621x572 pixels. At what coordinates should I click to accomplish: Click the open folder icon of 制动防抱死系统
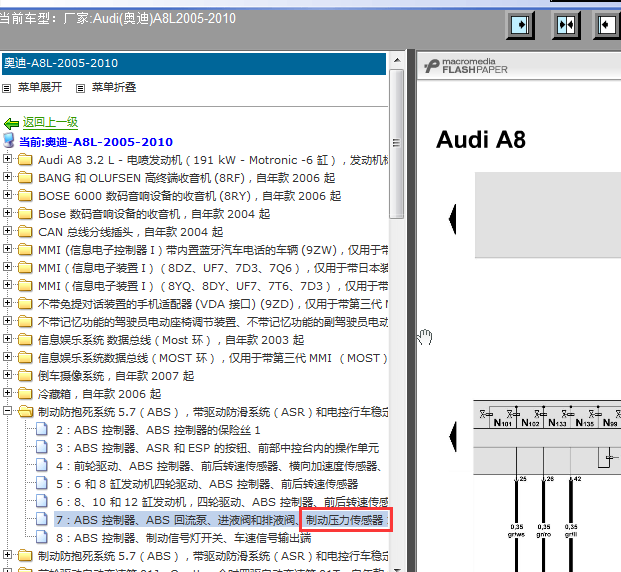click(x=26, y=412)
